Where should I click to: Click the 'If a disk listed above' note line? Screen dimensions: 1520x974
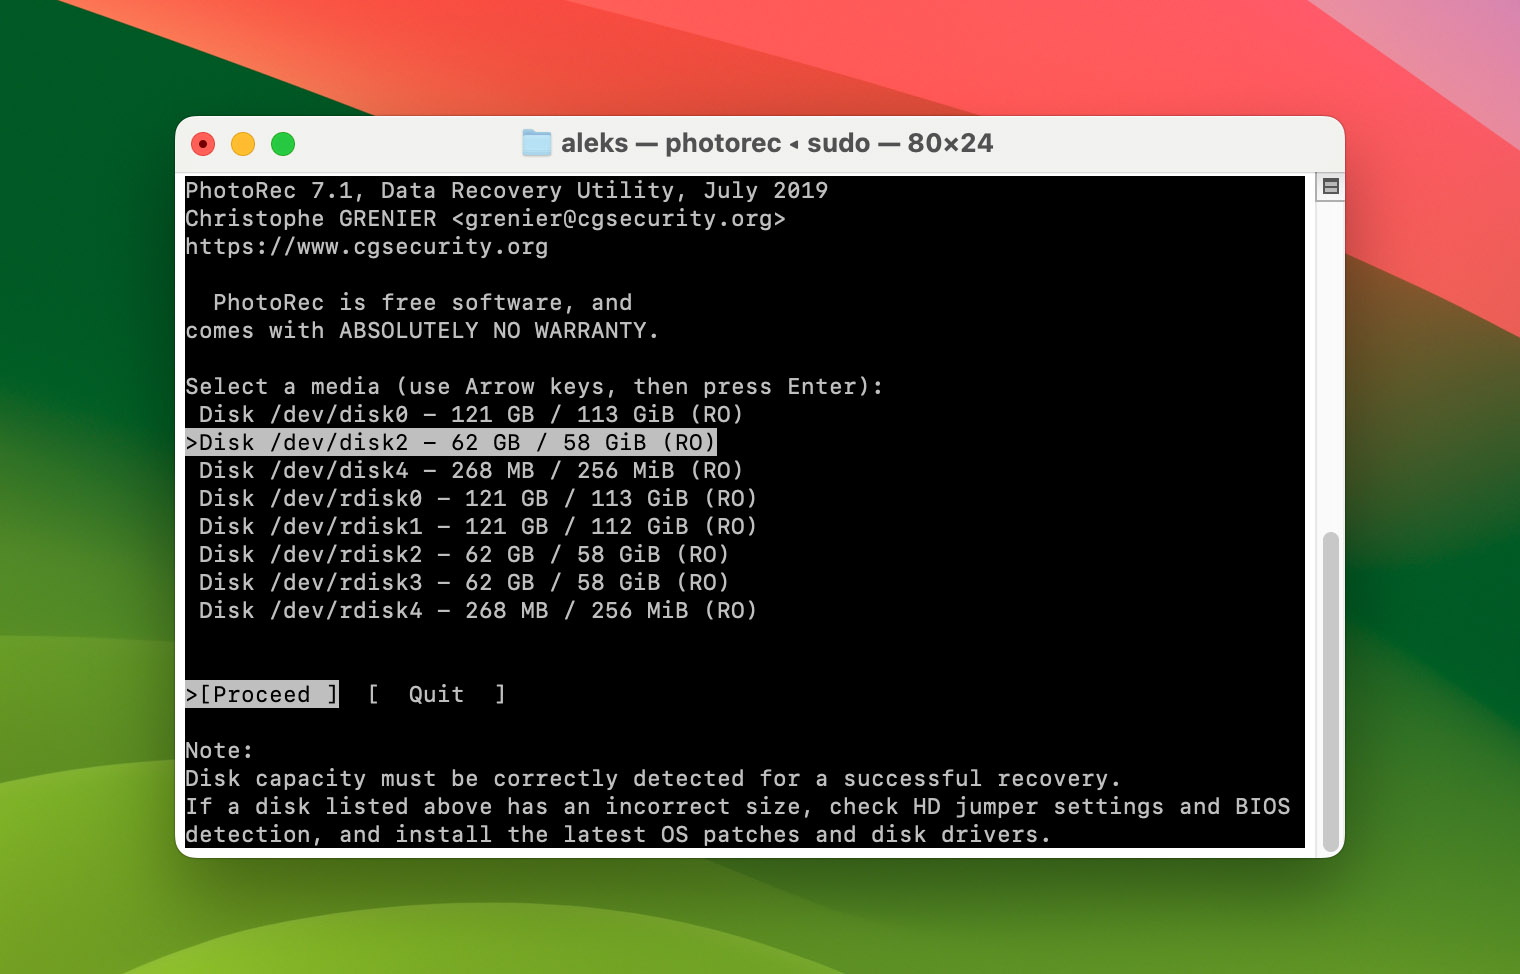tap(738, 806)
